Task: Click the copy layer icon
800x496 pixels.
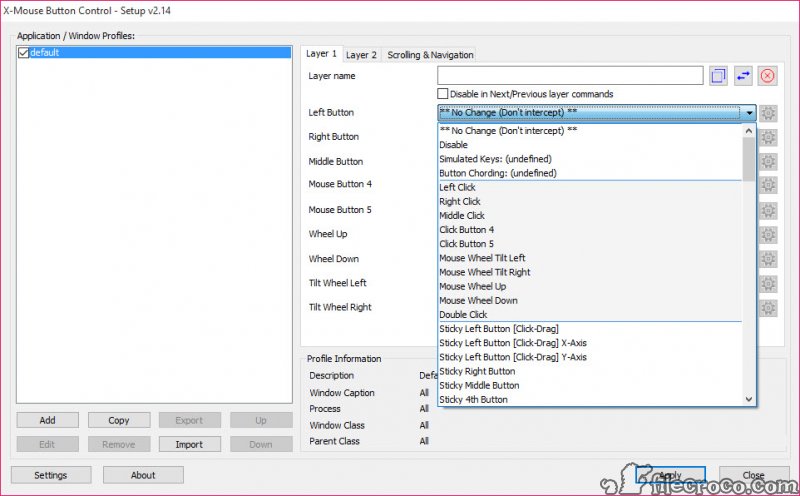Action: point(718,76)
